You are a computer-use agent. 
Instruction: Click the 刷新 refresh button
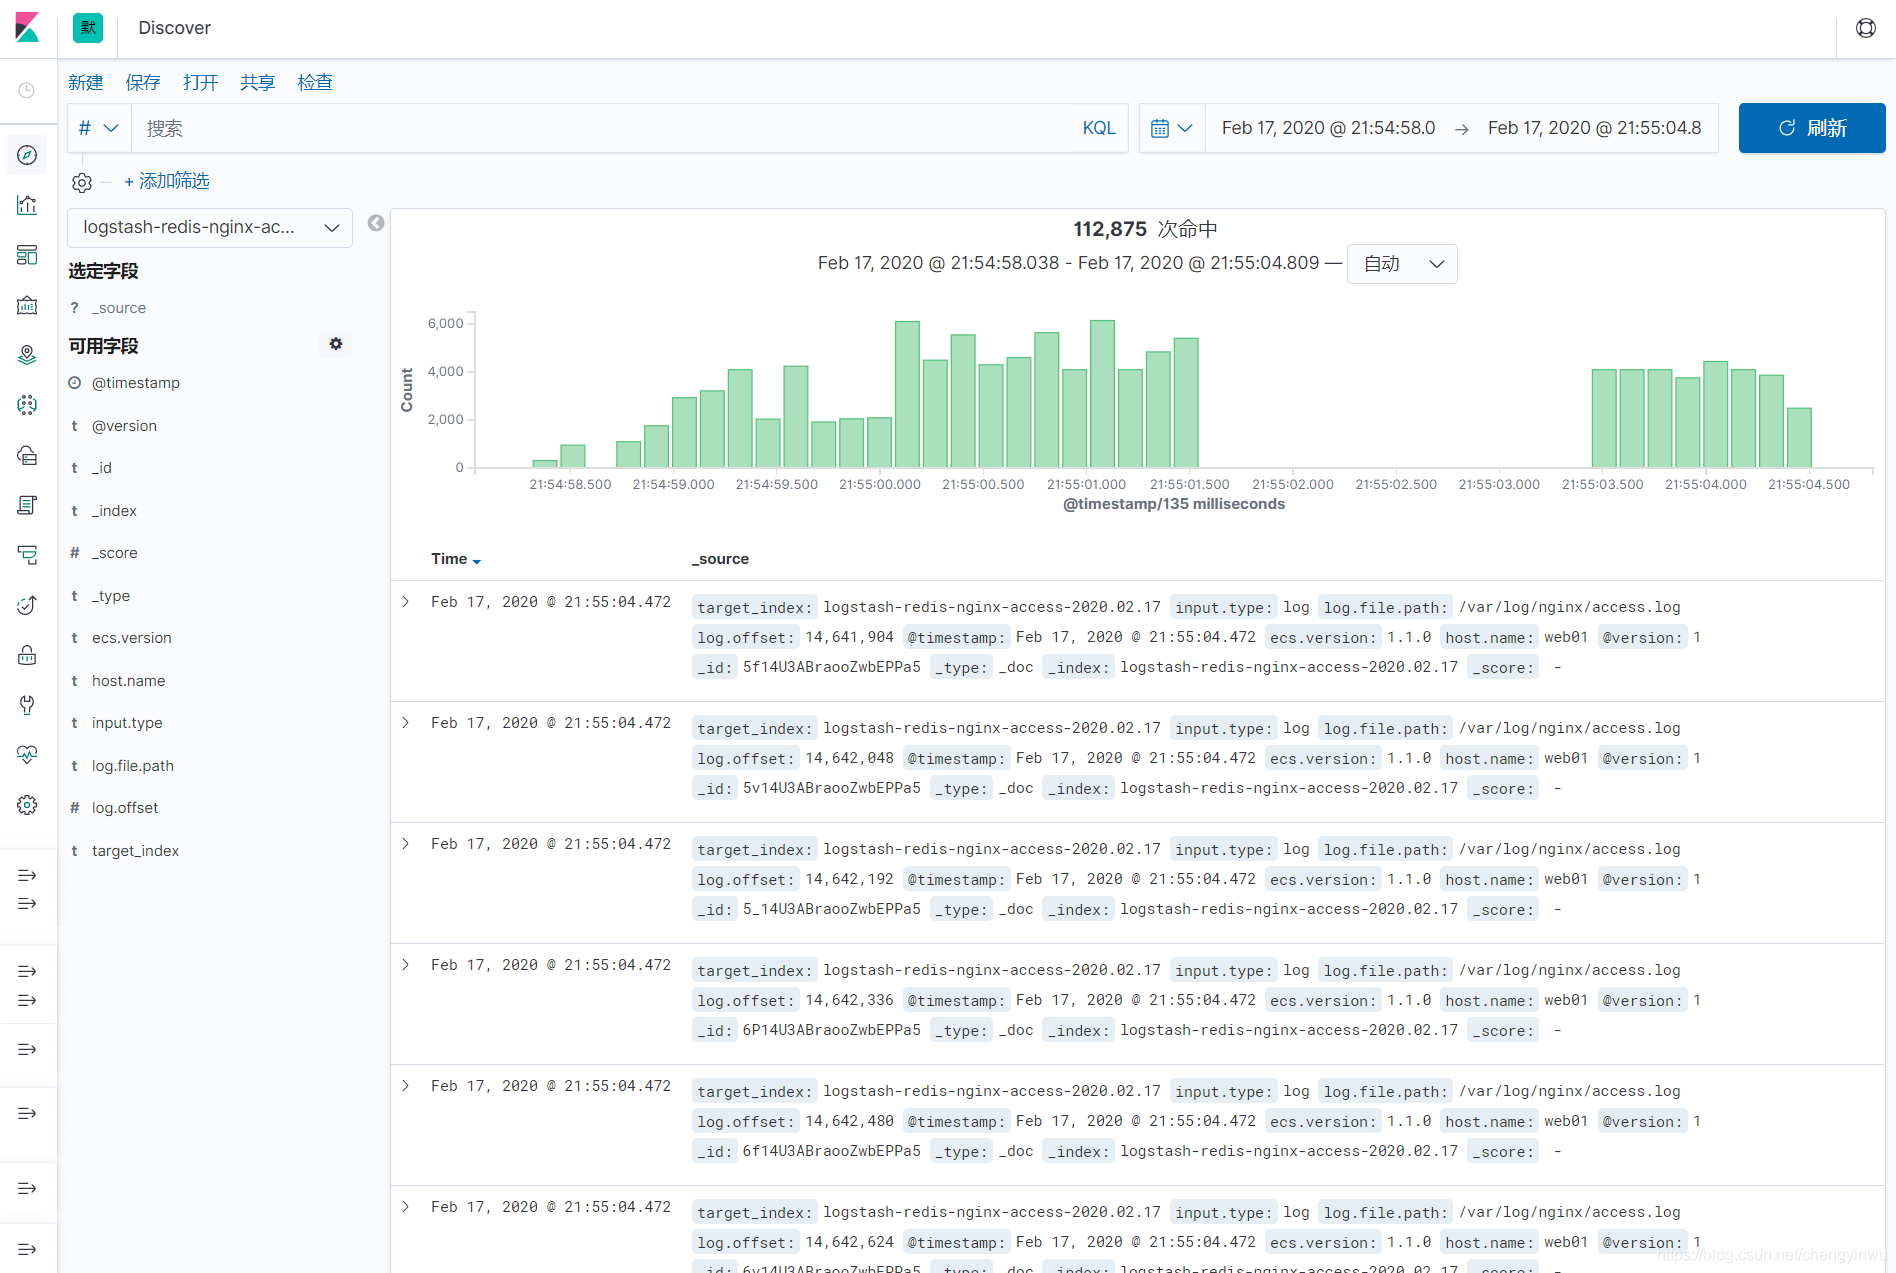coord(1812,128)
